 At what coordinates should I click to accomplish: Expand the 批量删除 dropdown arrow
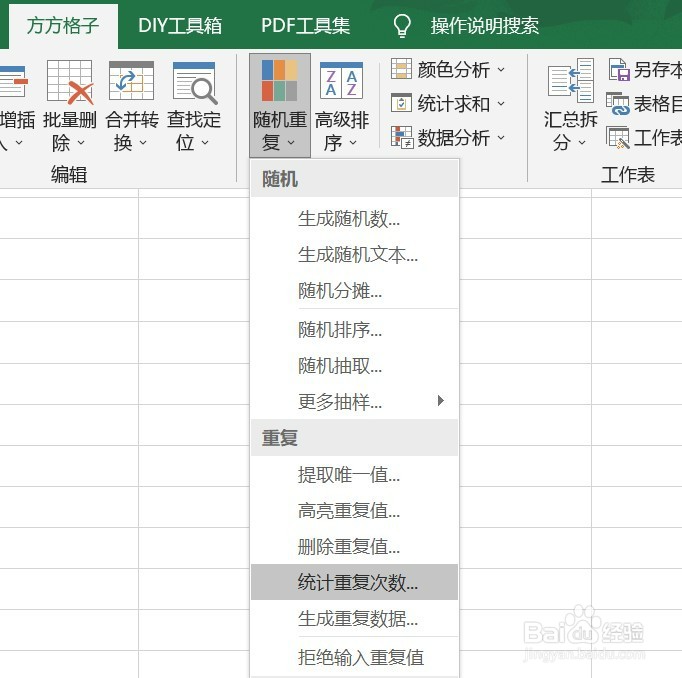[81, 143]
